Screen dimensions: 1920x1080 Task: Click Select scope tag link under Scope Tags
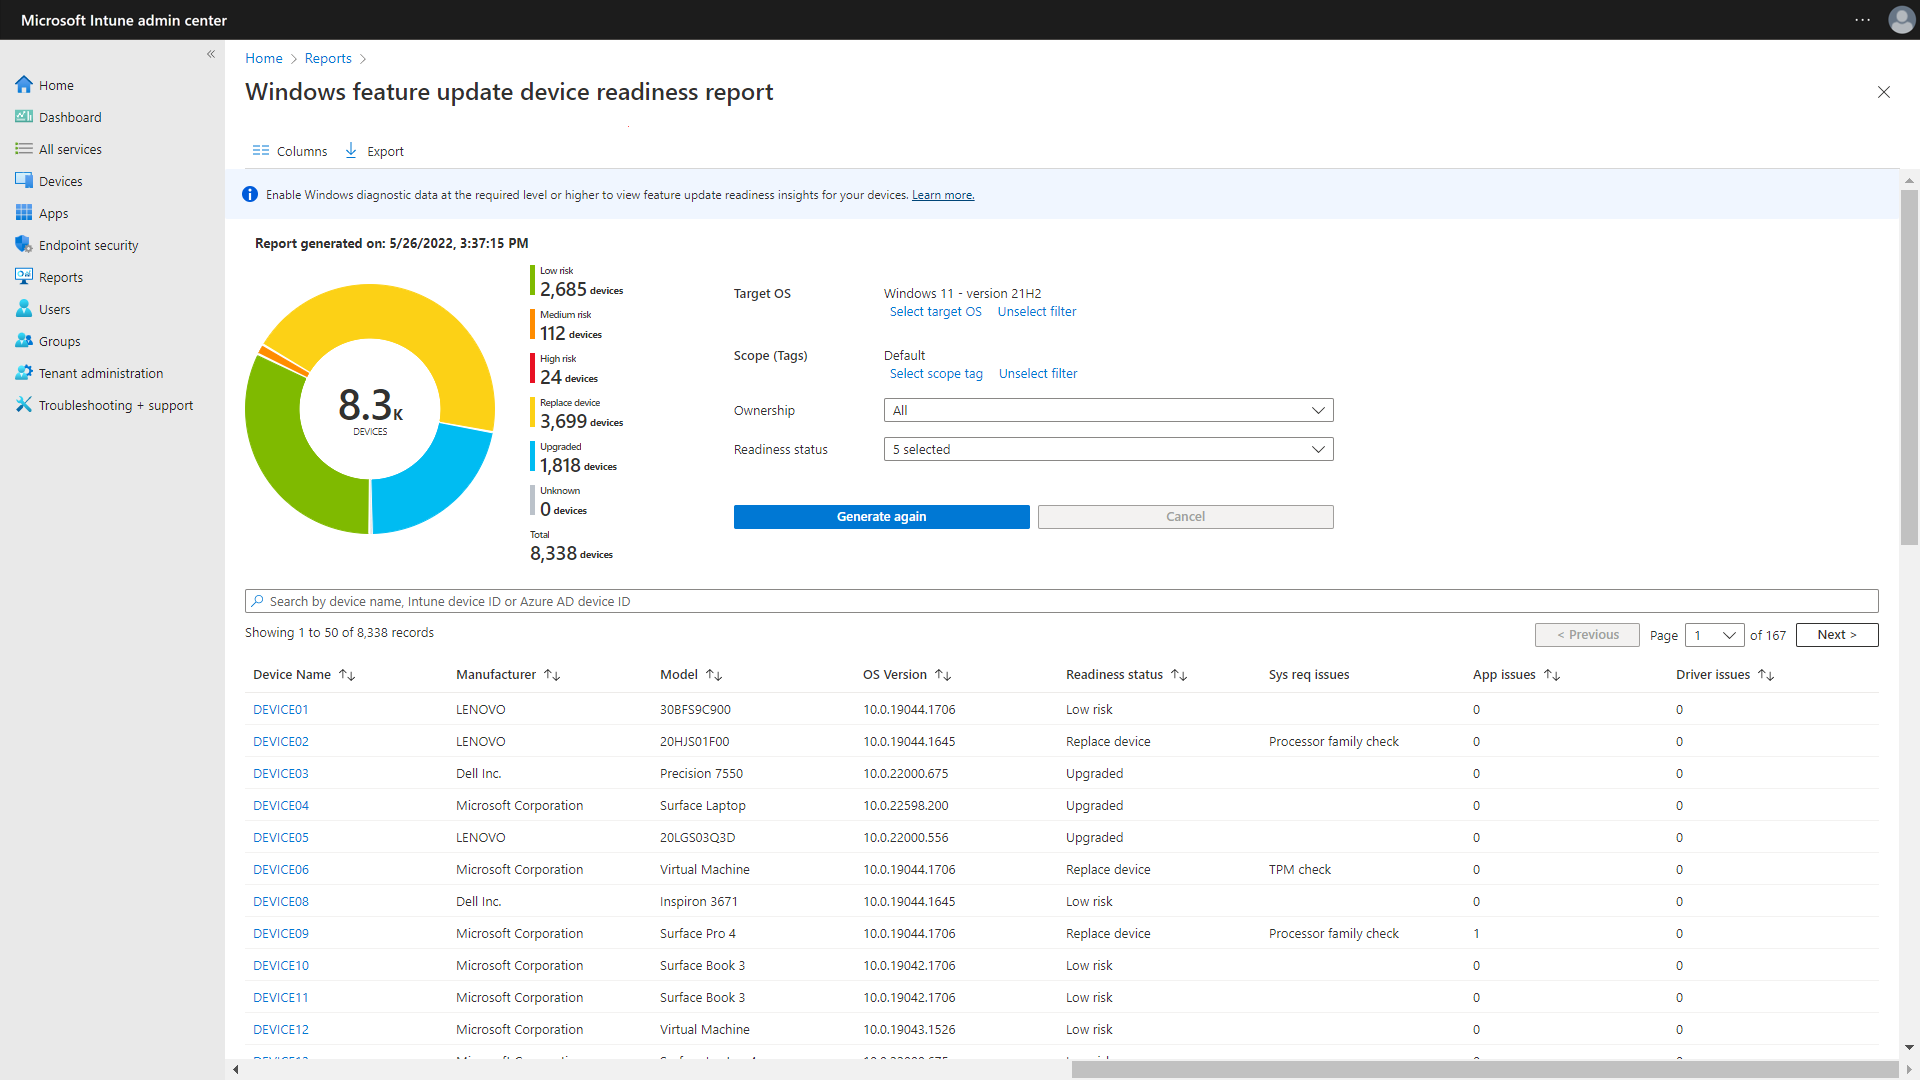click(935, 373)
